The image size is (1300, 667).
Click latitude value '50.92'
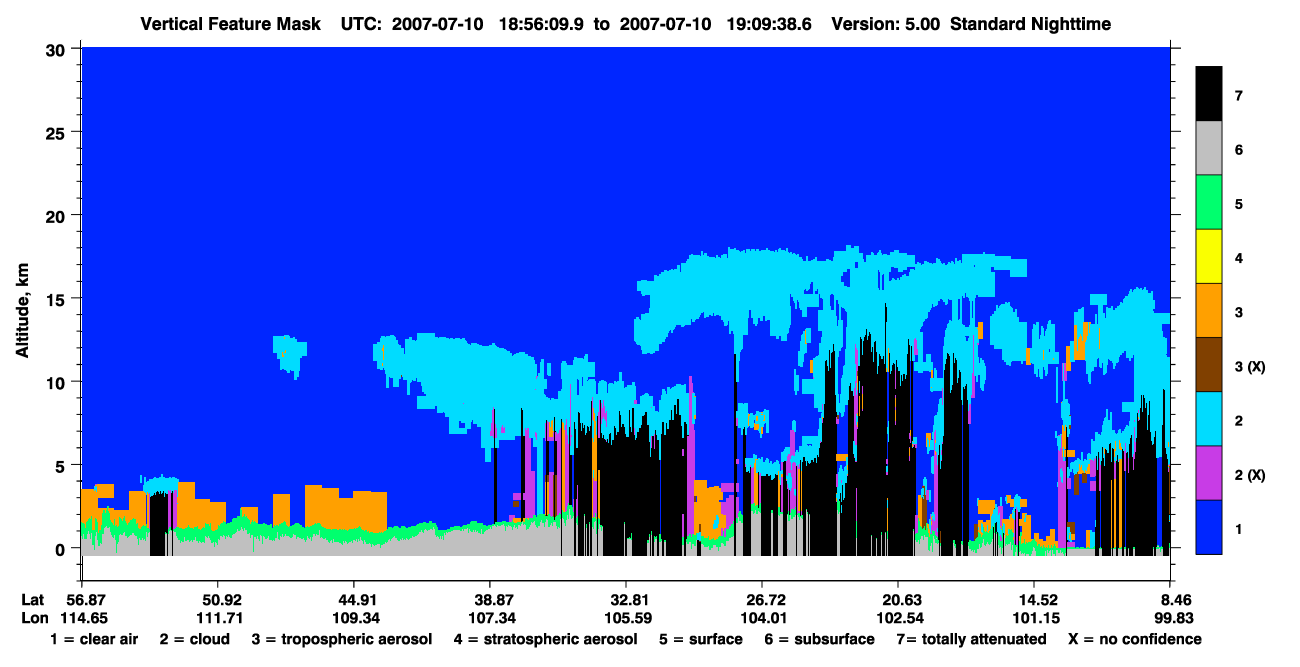[217, 600]
